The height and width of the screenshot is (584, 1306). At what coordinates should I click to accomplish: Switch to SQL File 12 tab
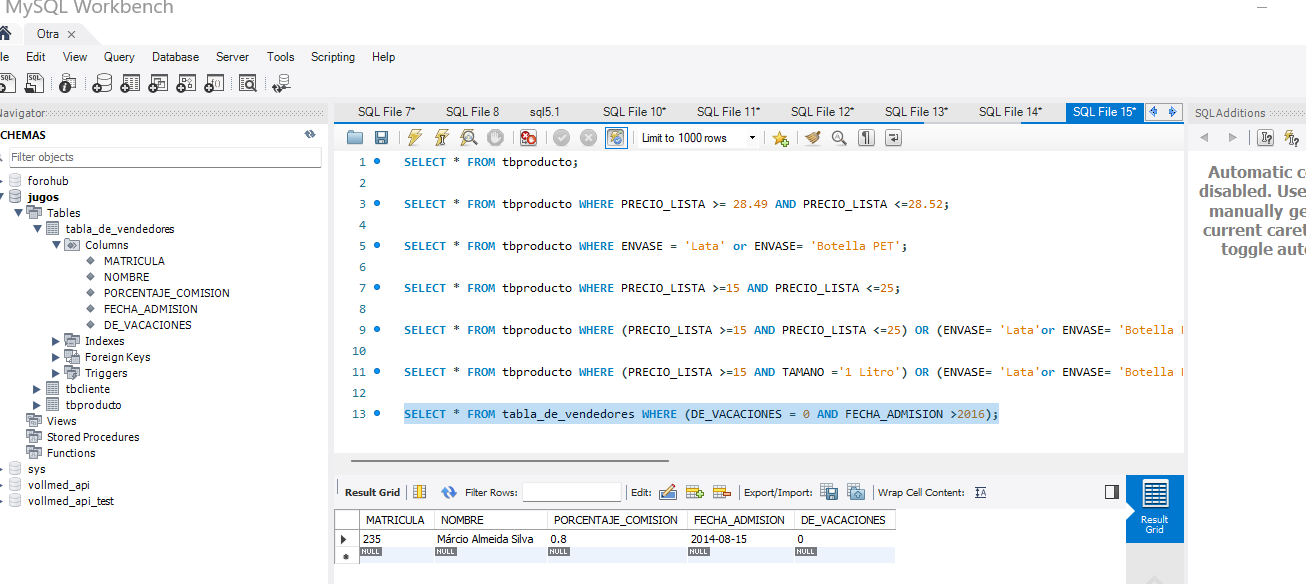822,112
